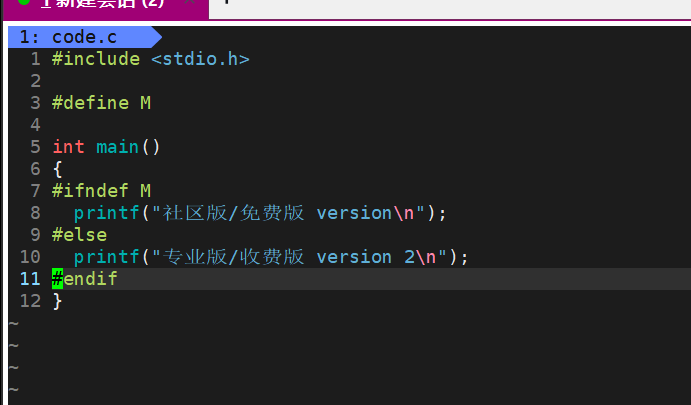Click the "#endif" directive with the green cursor
Image resolution: width=691 pixels, height=405 pixels.
85,279
